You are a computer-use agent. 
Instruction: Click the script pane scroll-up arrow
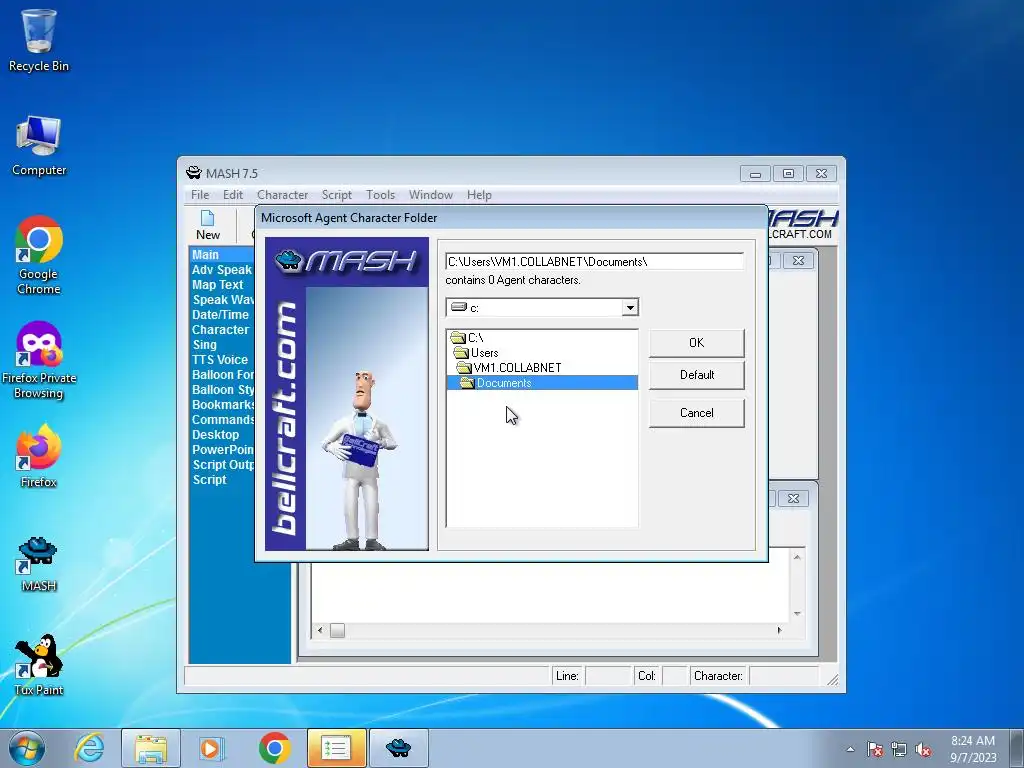[x=797, y=557]
